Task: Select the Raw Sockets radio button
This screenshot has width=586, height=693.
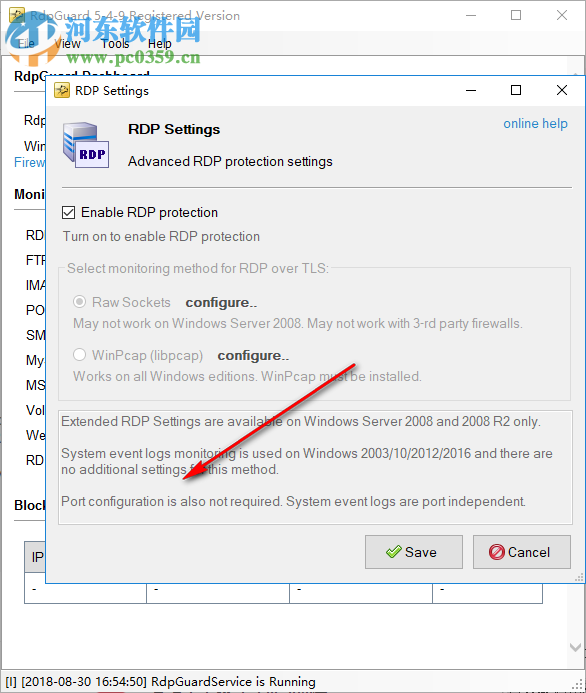Action: click(x=80, y=302)
